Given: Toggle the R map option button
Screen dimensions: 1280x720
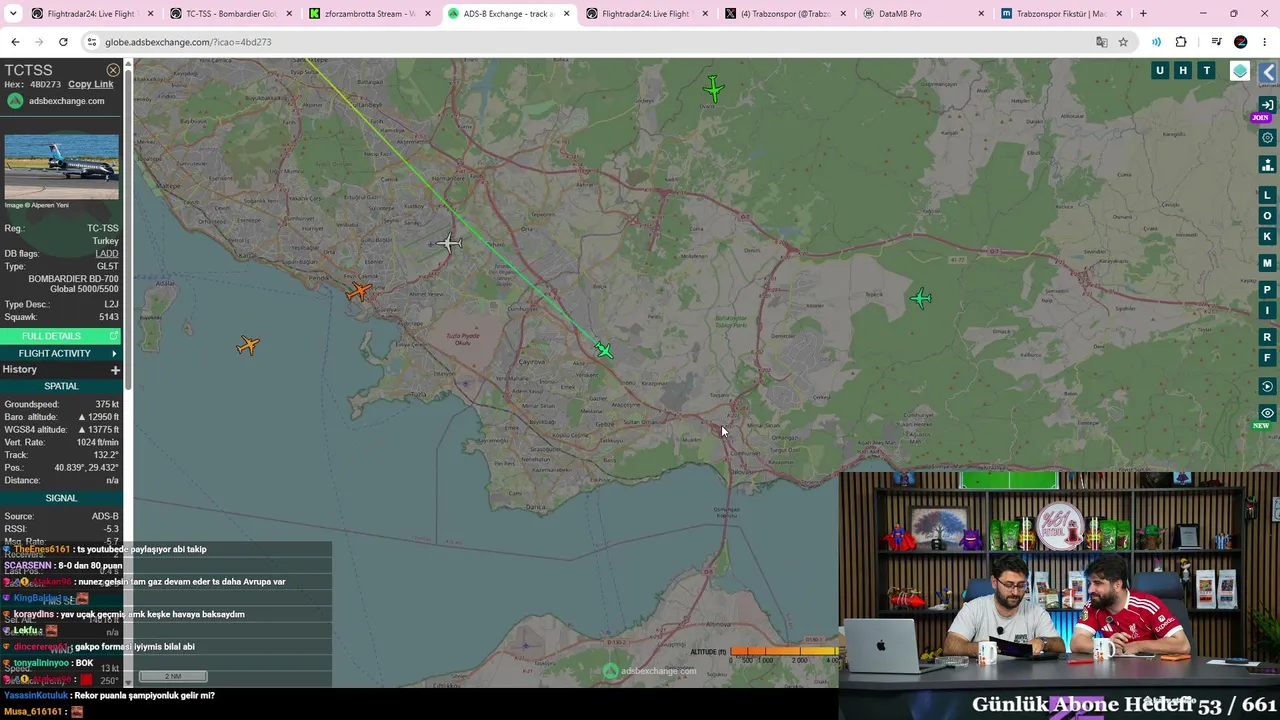Looking at the screenshot, I should [1268, 337].
